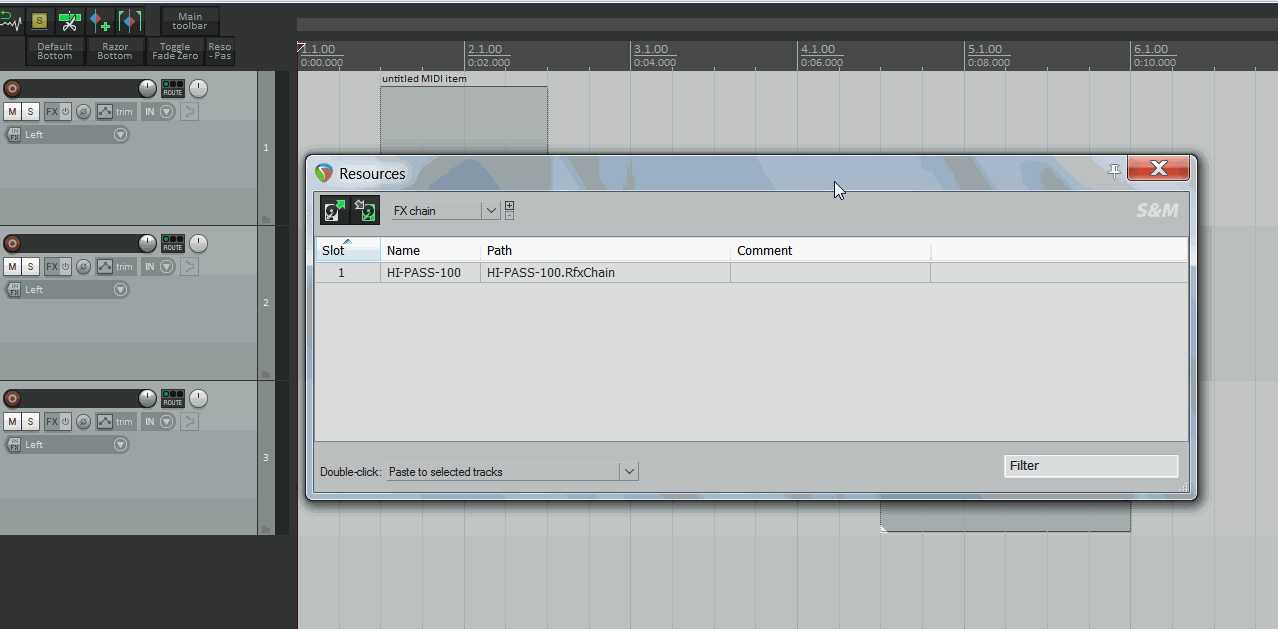Solo track 3 with S button
This screenshot has height=629, width=1278.
point(30,421)
